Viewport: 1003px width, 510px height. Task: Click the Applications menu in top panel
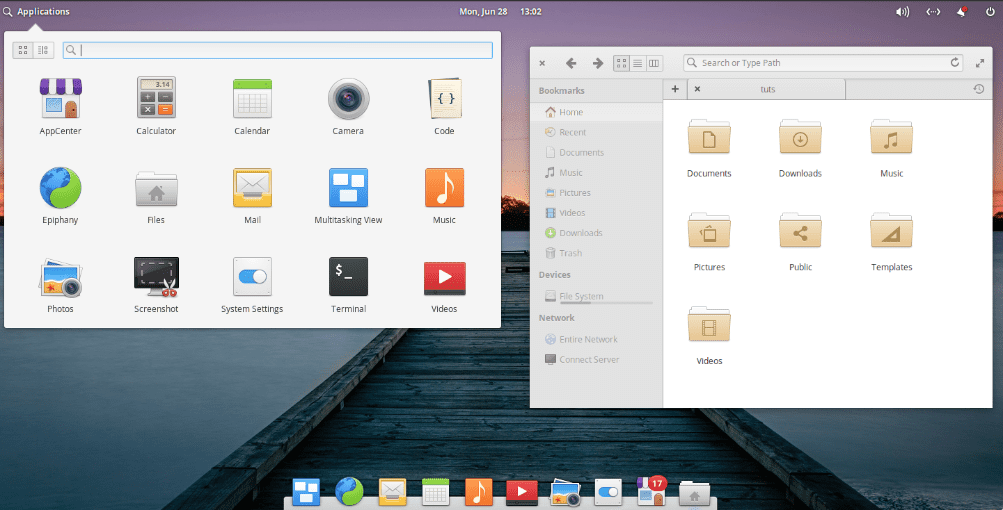pos(36,12)
